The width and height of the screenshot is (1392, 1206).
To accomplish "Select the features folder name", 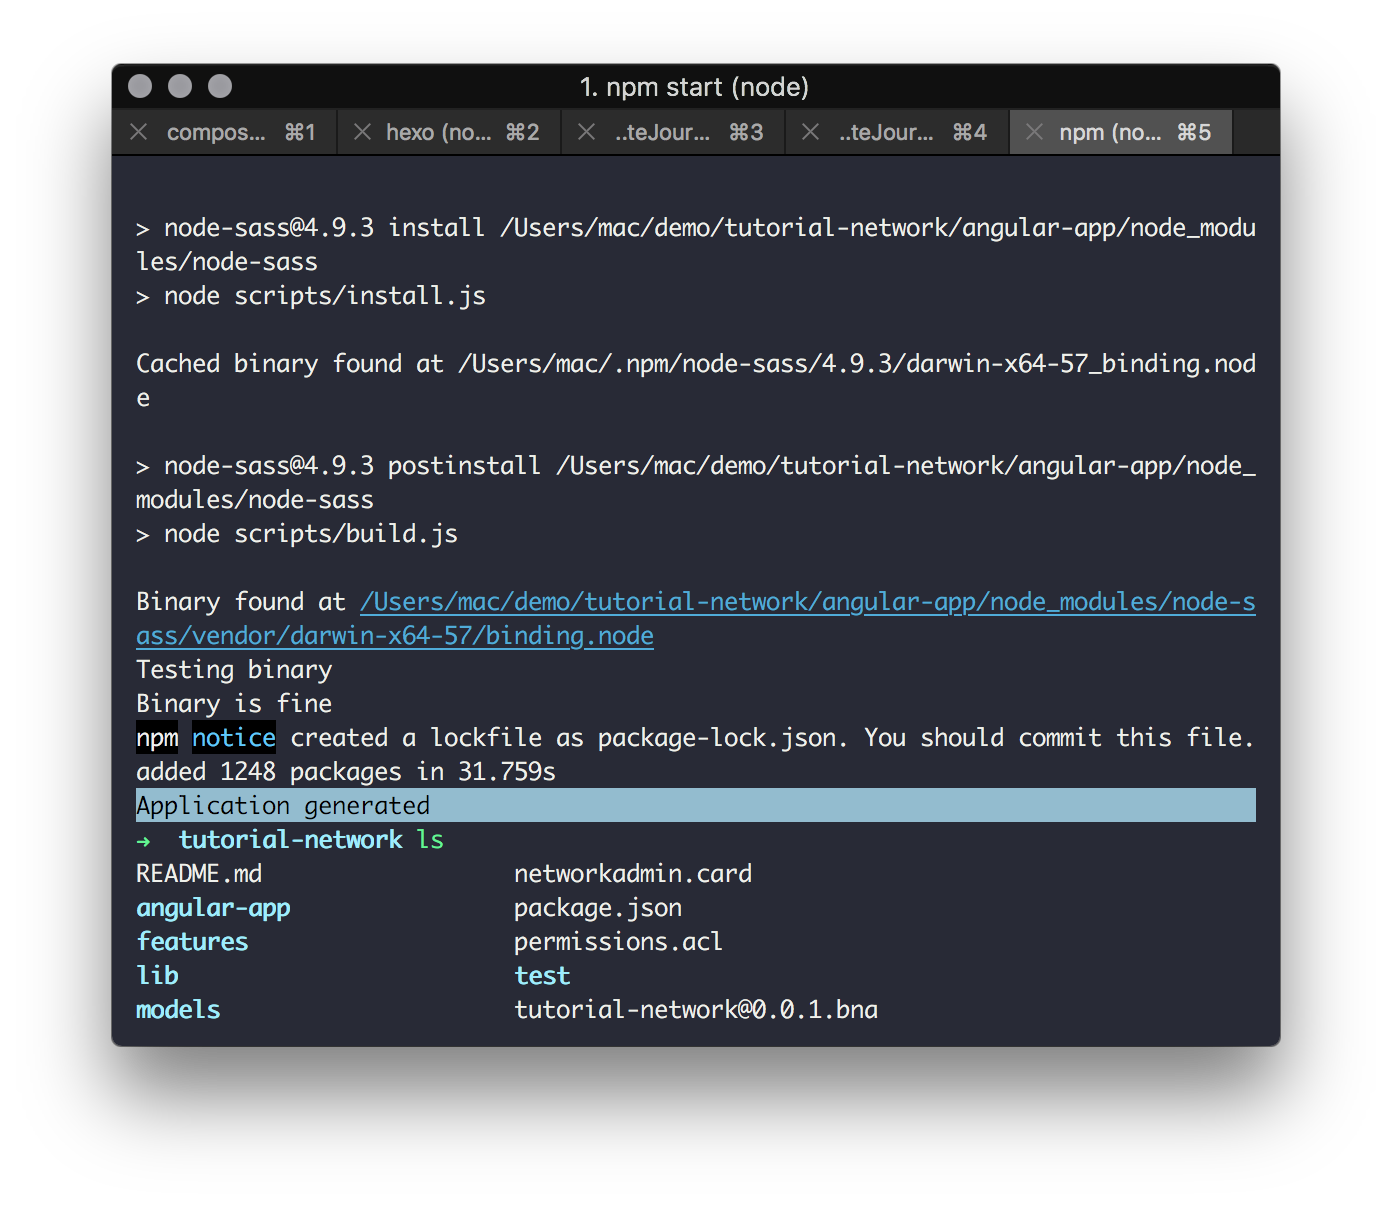I will pyautogui.click(x=192, y=941).
